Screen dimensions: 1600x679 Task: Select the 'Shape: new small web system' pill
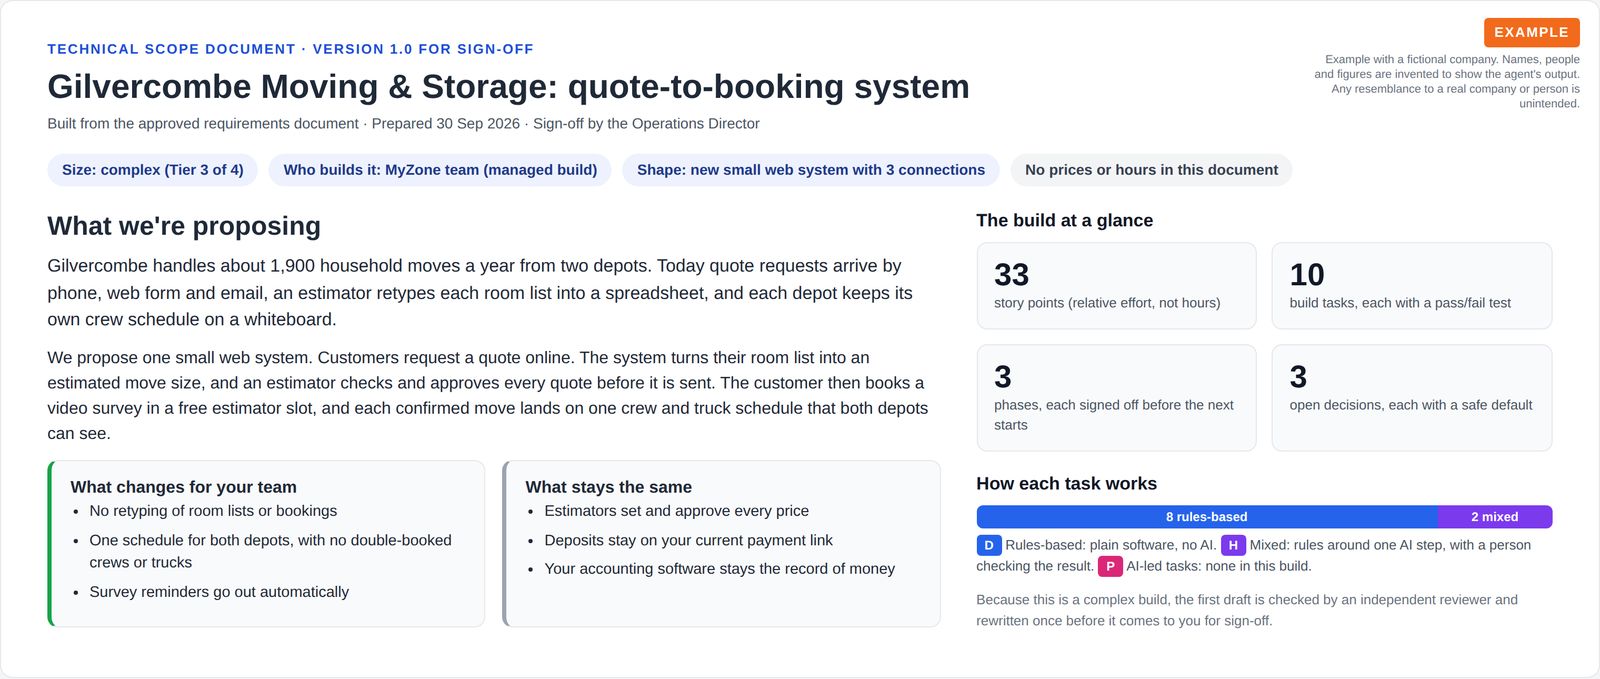pos(811,170)
